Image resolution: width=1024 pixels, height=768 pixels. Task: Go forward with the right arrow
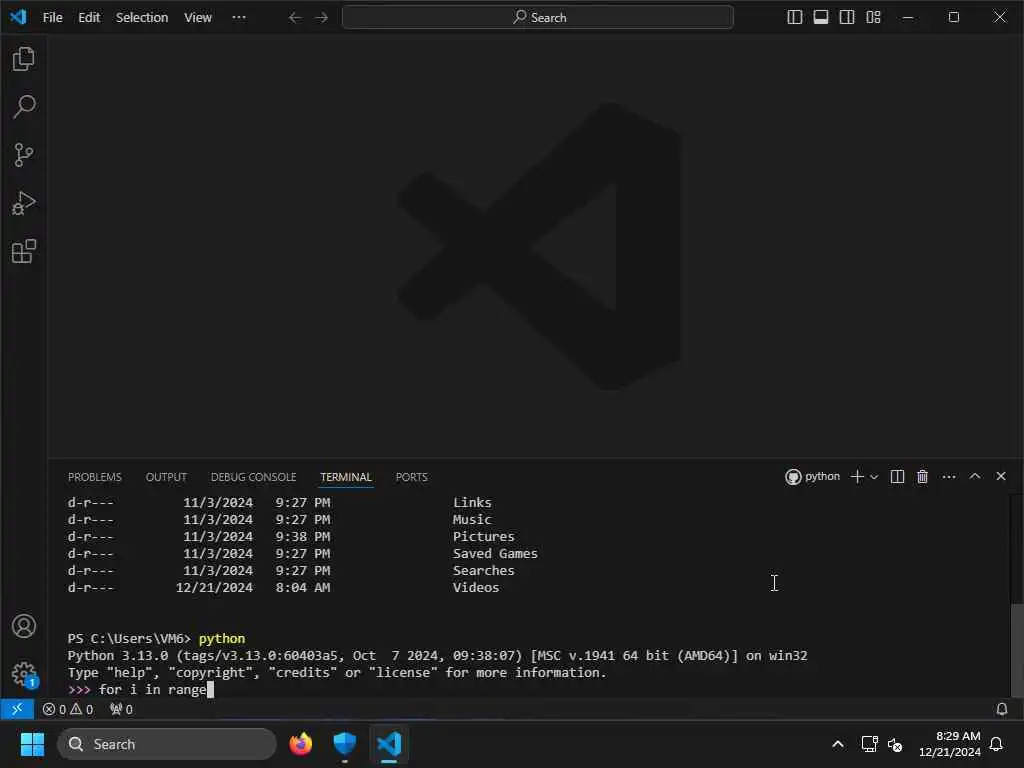(x=321, y=18)
